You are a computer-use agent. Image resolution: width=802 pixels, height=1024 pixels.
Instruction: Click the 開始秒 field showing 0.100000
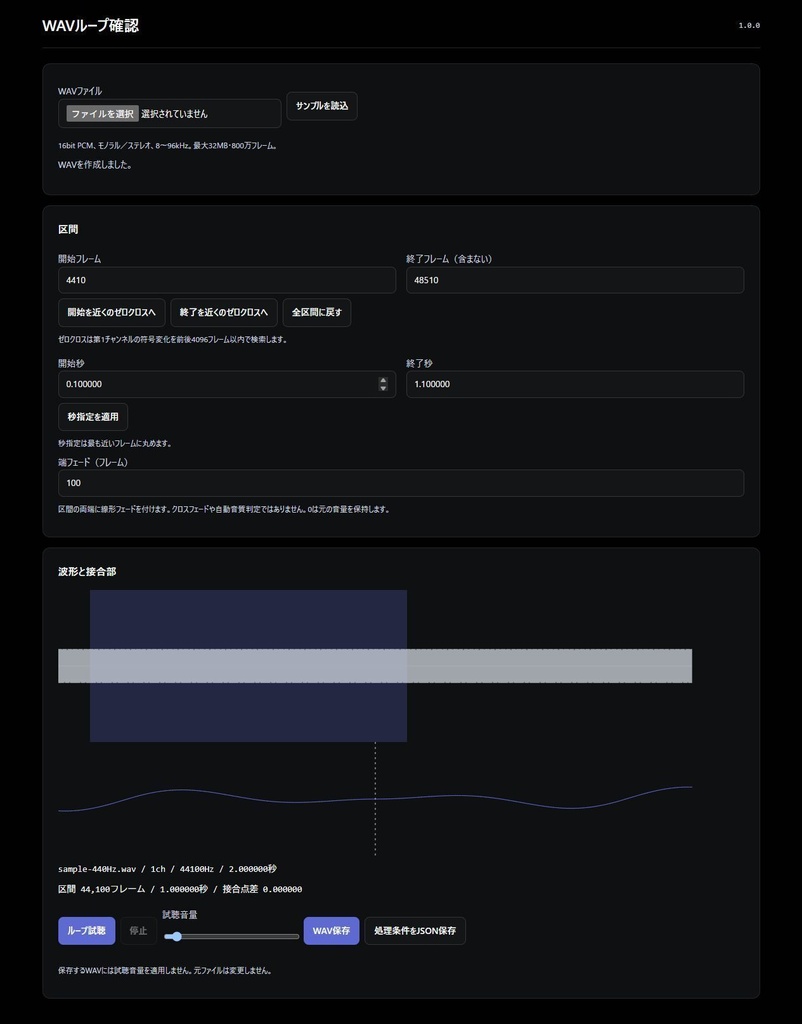click(219, 384)
